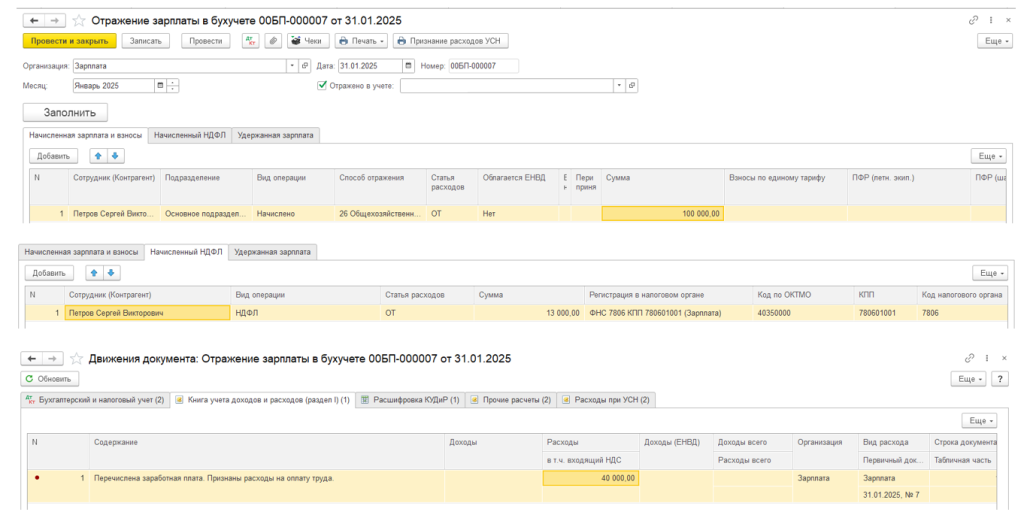1024x515 pixels.
Task: Select active tab Начисленная зарплата и взносы above the 100 000,00 table
Action: coord(86,135)
